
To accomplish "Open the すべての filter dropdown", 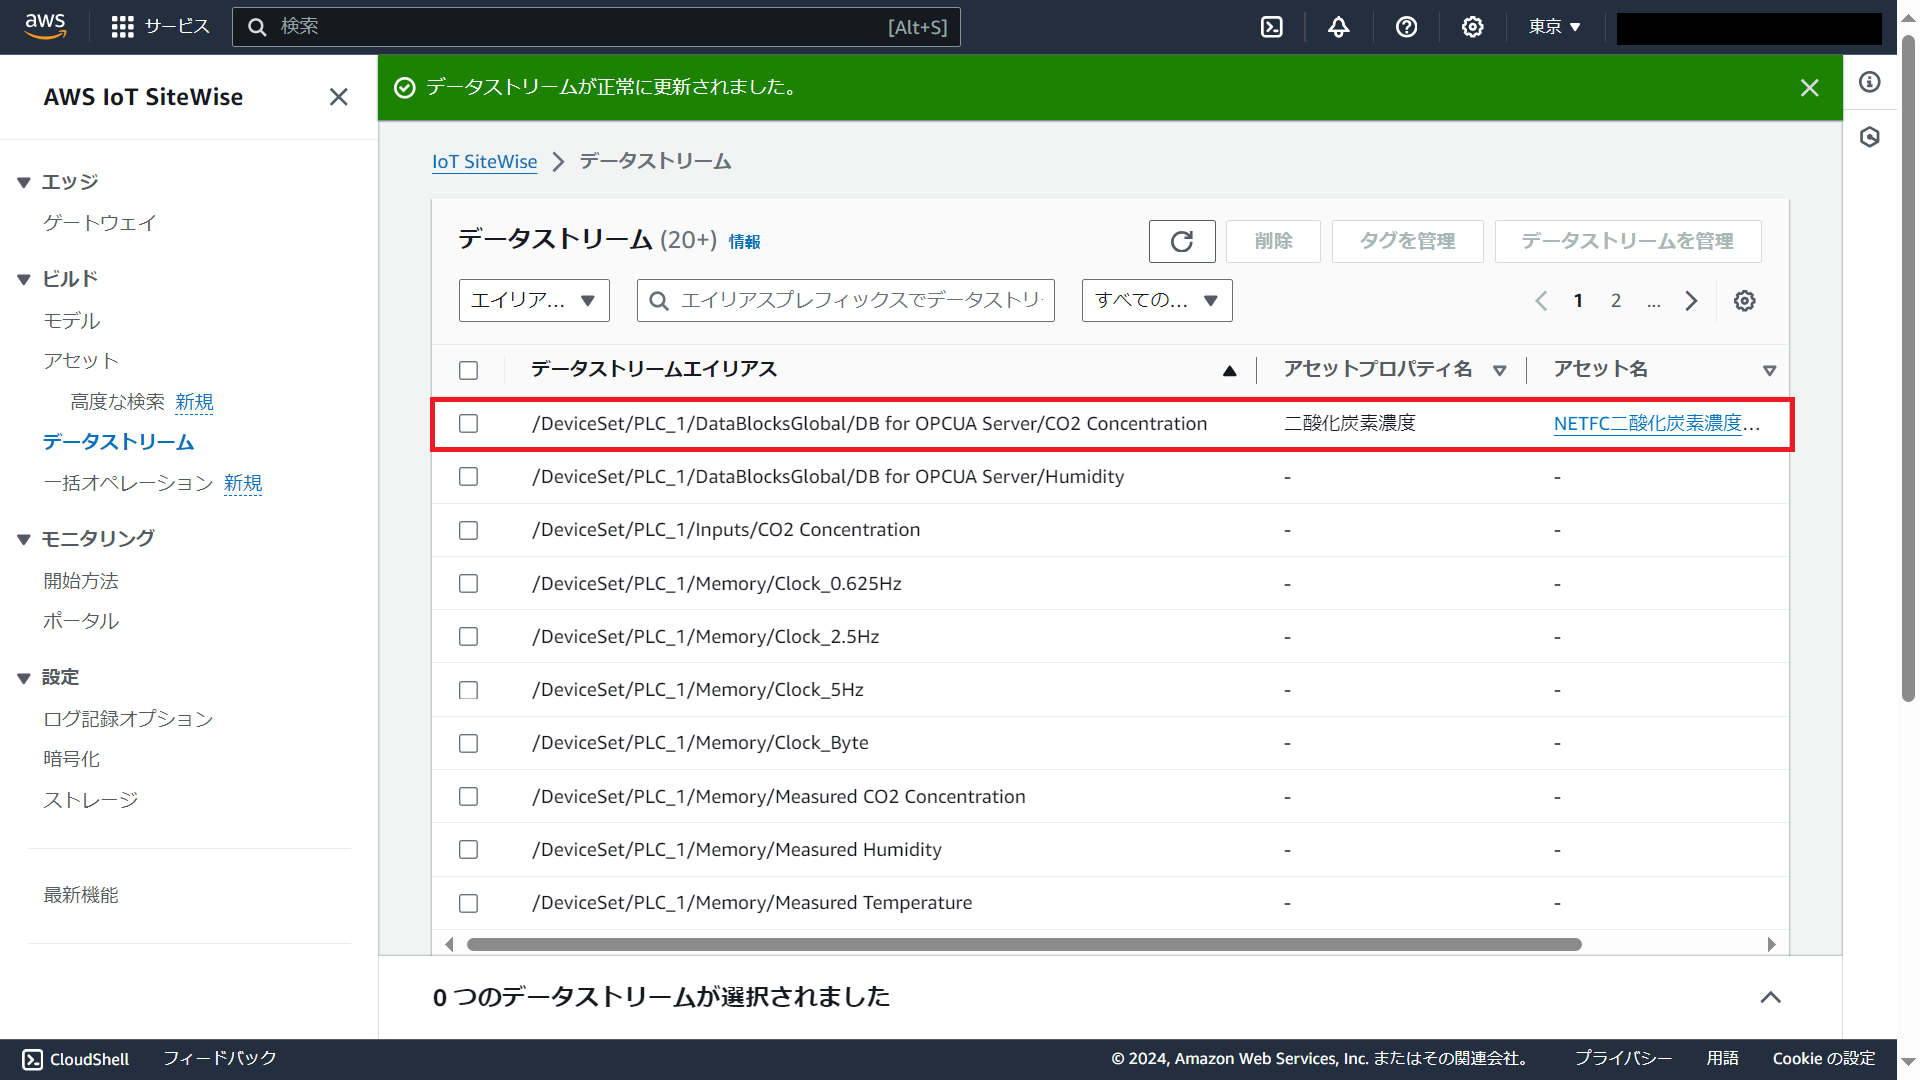I will click(x=1156, y=300).
